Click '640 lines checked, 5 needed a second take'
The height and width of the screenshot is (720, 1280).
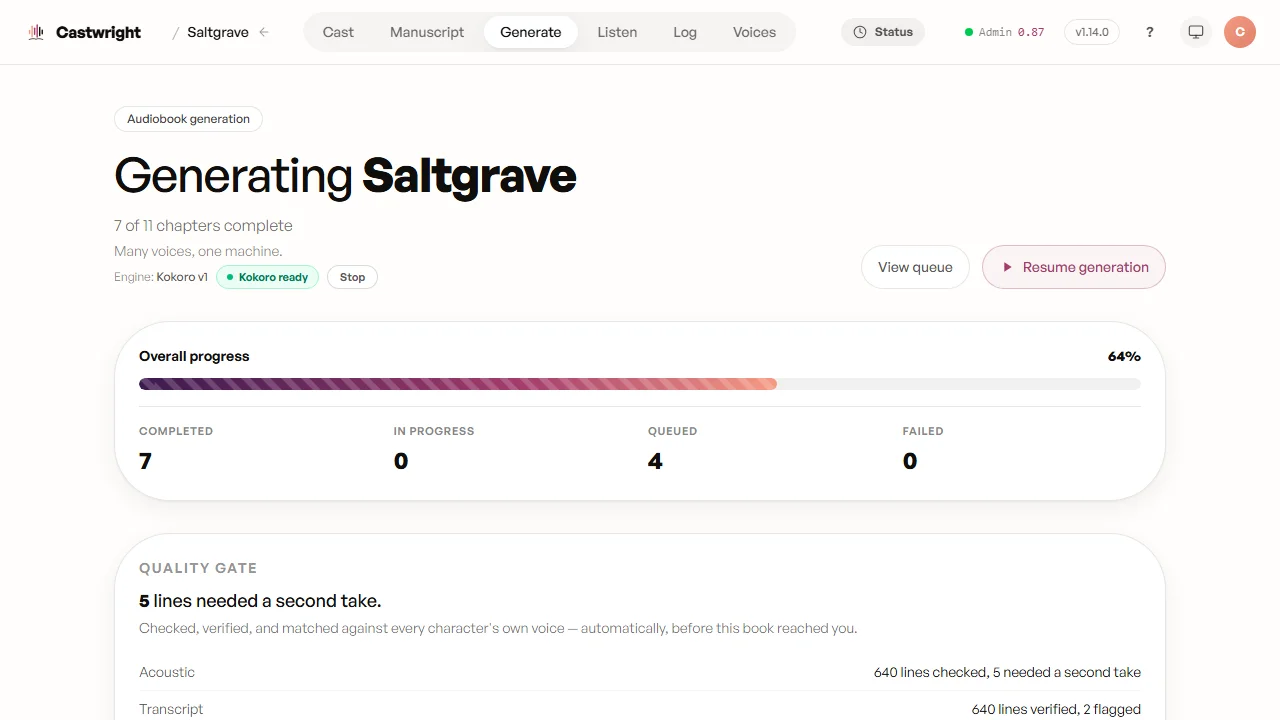1007,672
